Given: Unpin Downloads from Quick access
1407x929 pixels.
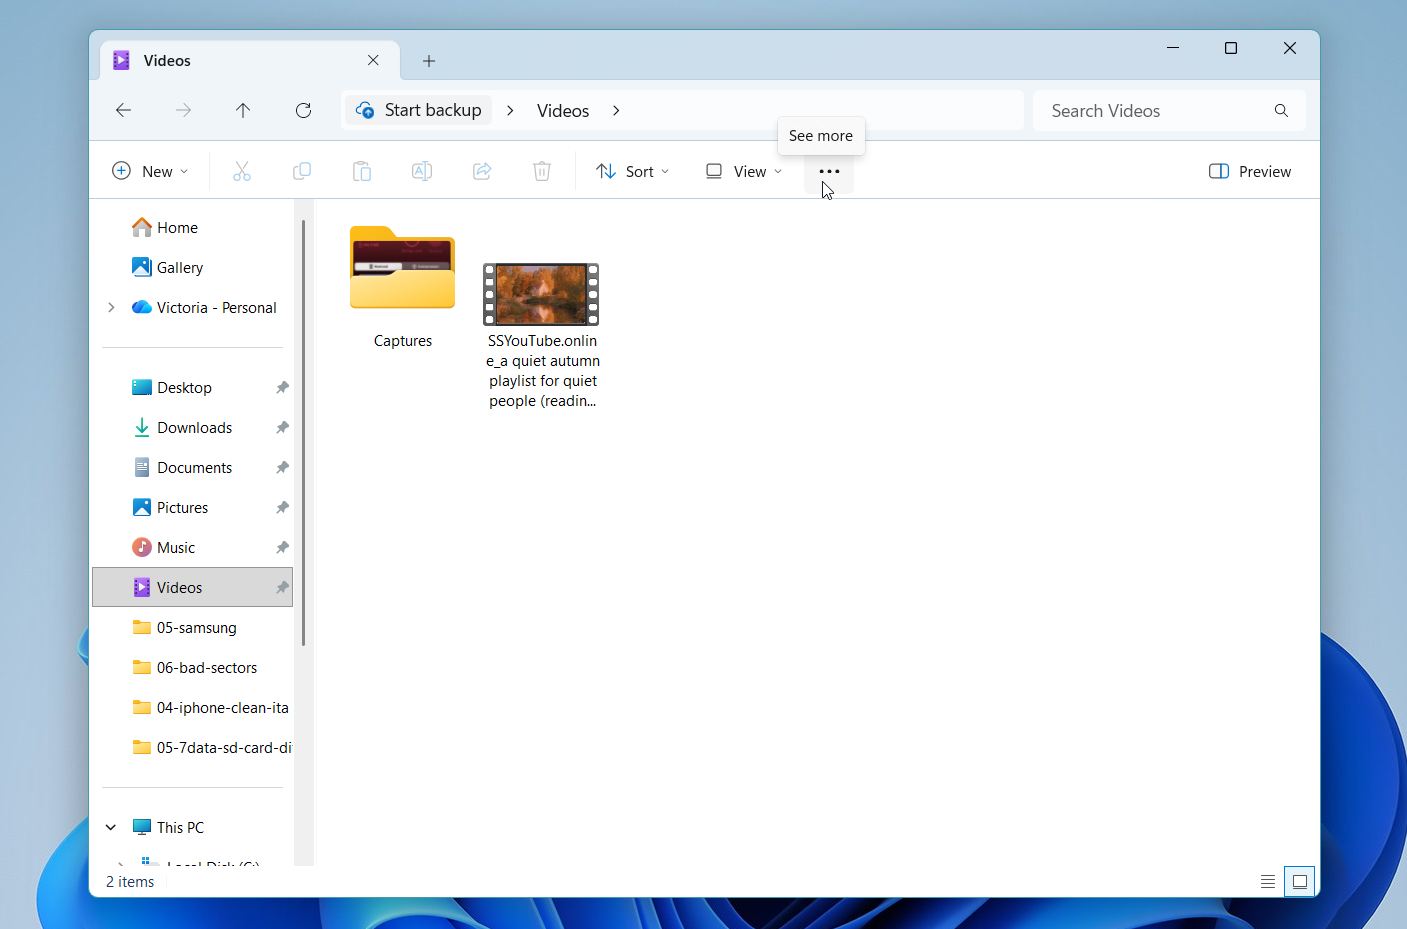Looking at the screenshot, I should tap(281, 427).
